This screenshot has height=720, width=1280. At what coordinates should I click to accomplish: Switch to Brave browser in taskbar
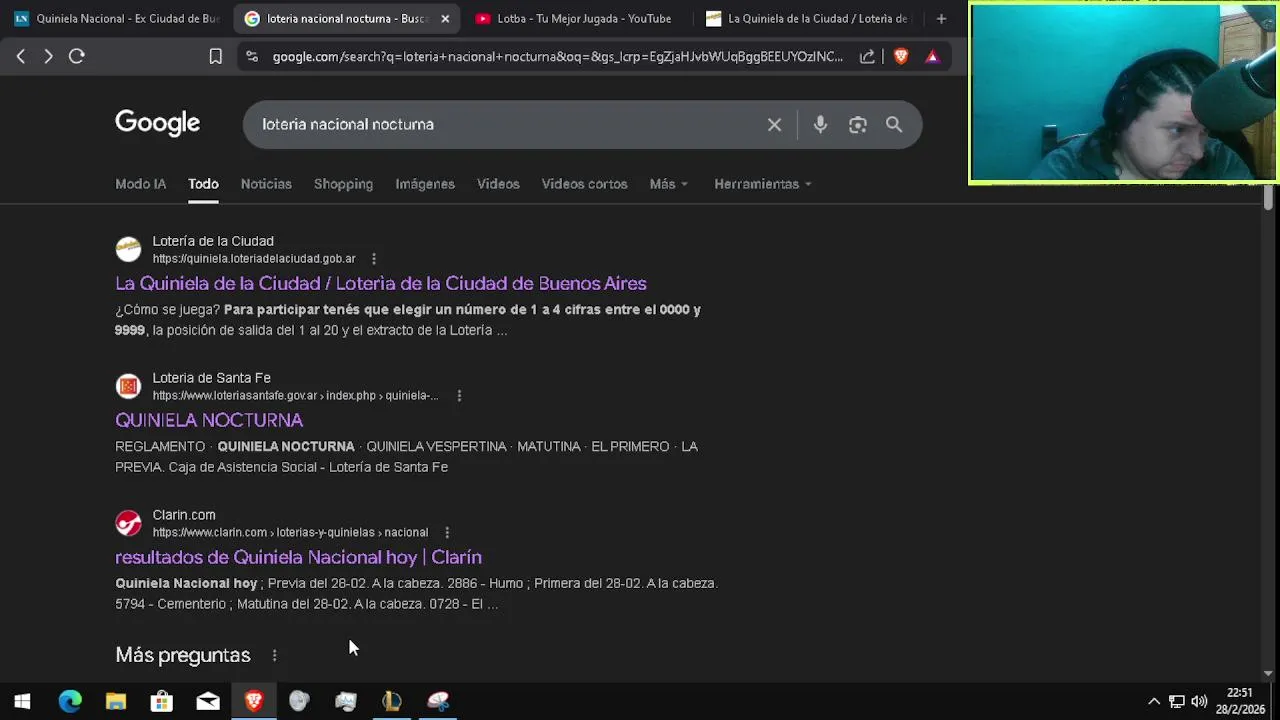[254, 701]
